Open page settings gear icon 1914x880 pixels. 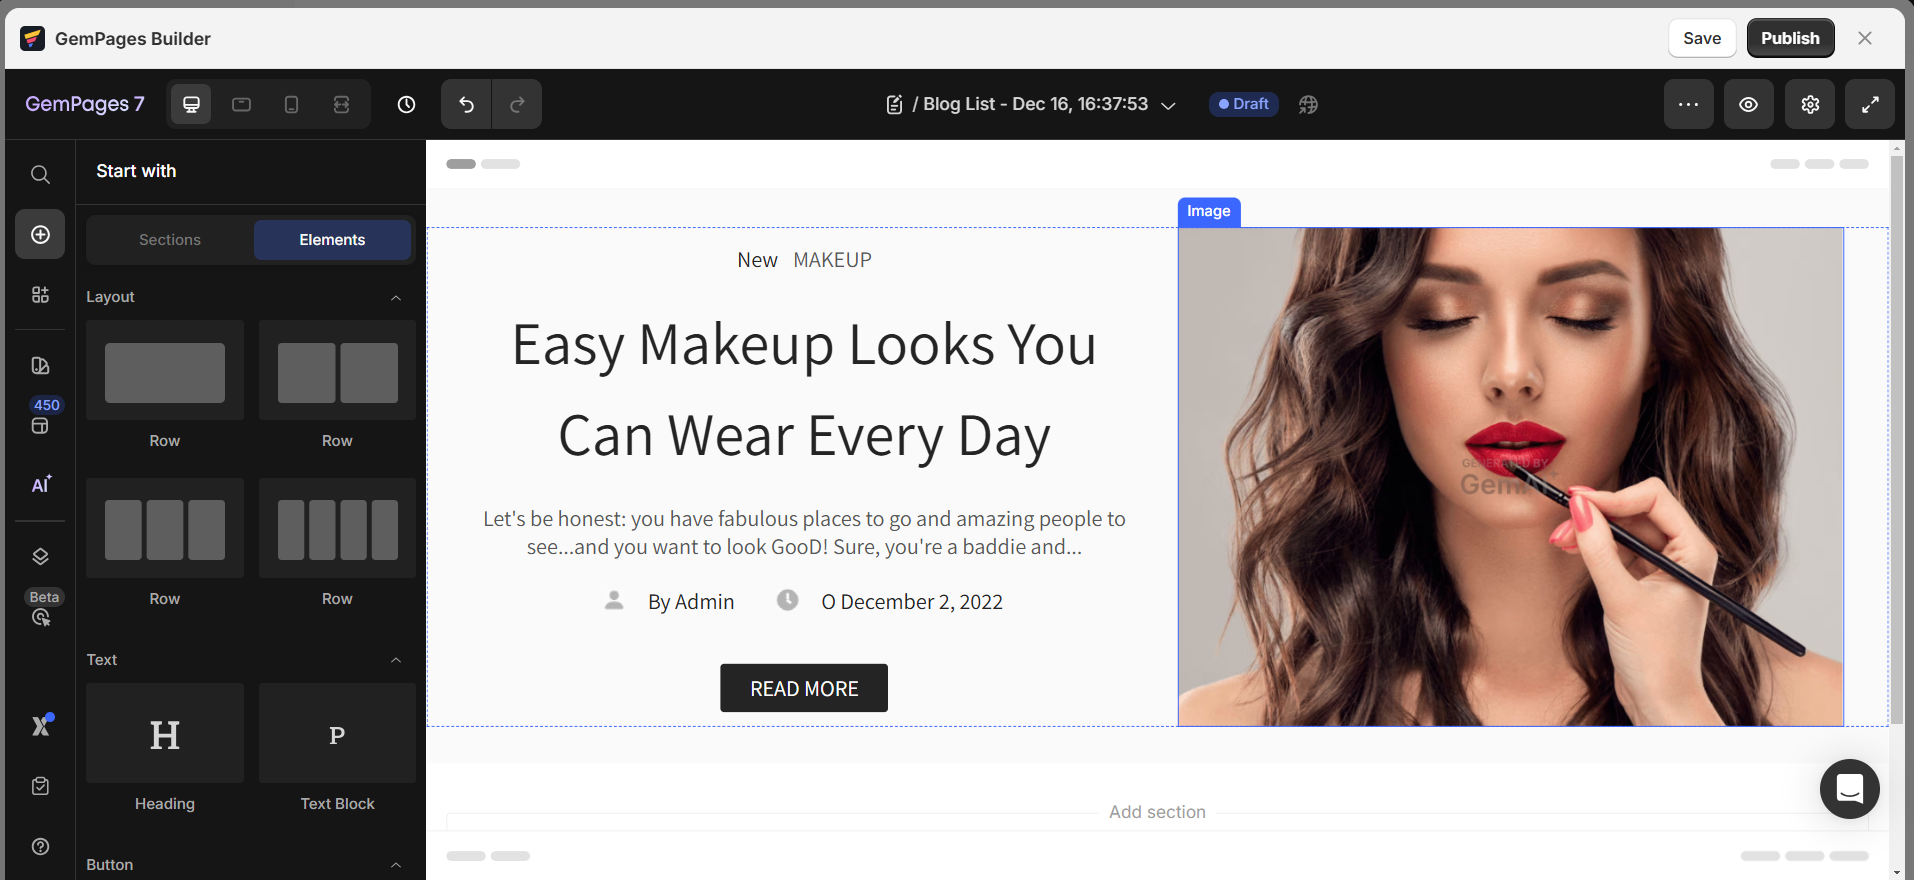point(1809,104)
